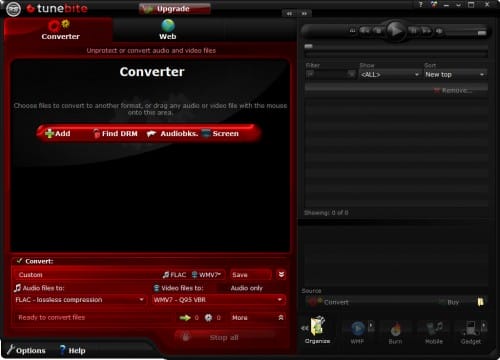
Task: Start the Screen capture tool
Action: (220, 134)
